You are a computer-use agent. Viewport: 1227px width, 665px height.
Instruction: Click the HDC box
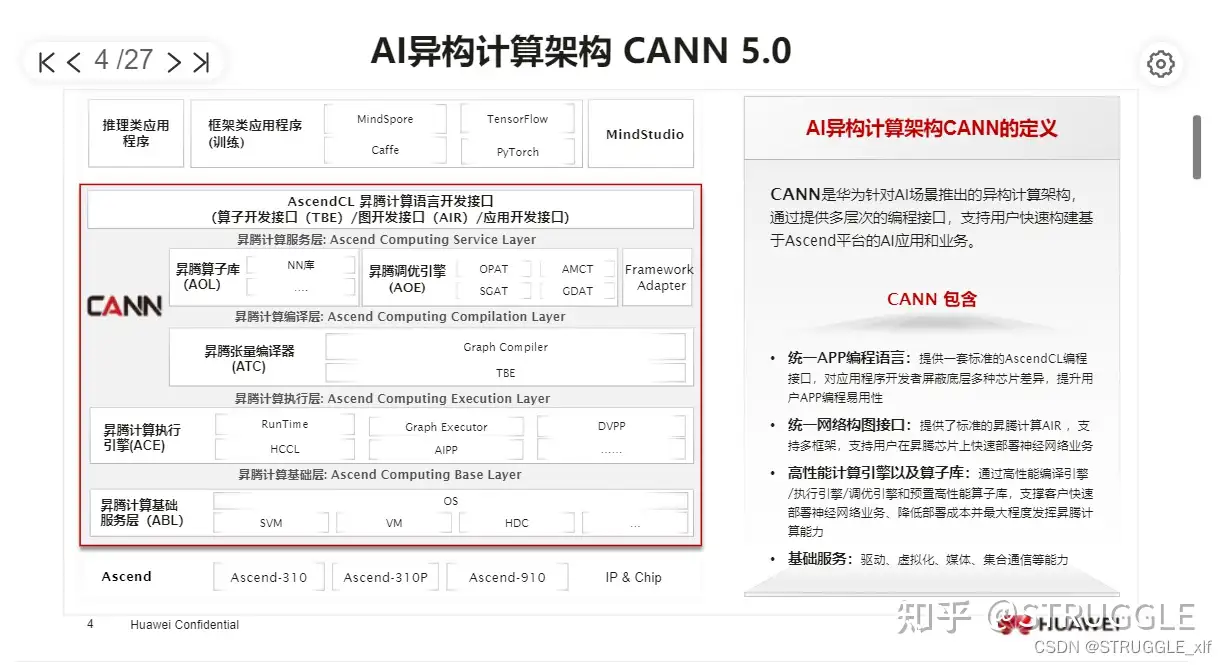click(516, 523)
